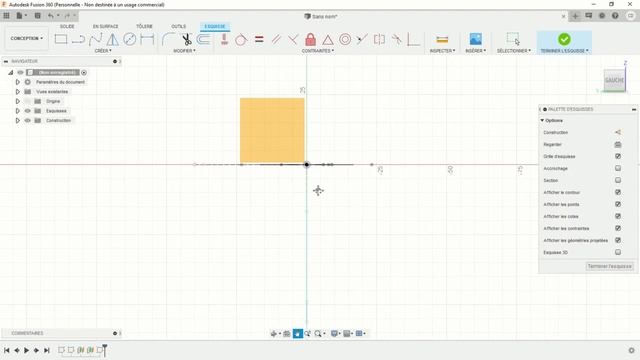Click the Save icon in title toolbar
This screenshot has height=360, width=640.
click(37, 16)
